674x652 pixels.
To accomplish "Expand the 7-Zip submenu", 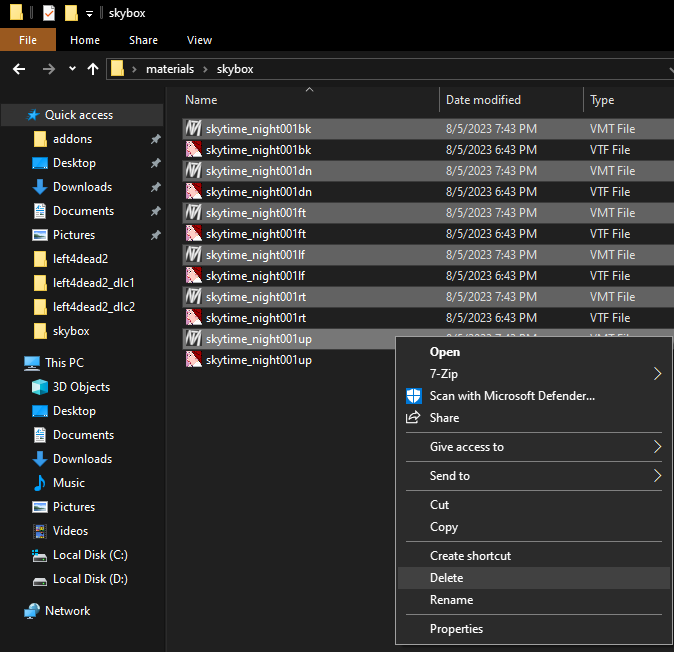I will click(x=533, y=374).
